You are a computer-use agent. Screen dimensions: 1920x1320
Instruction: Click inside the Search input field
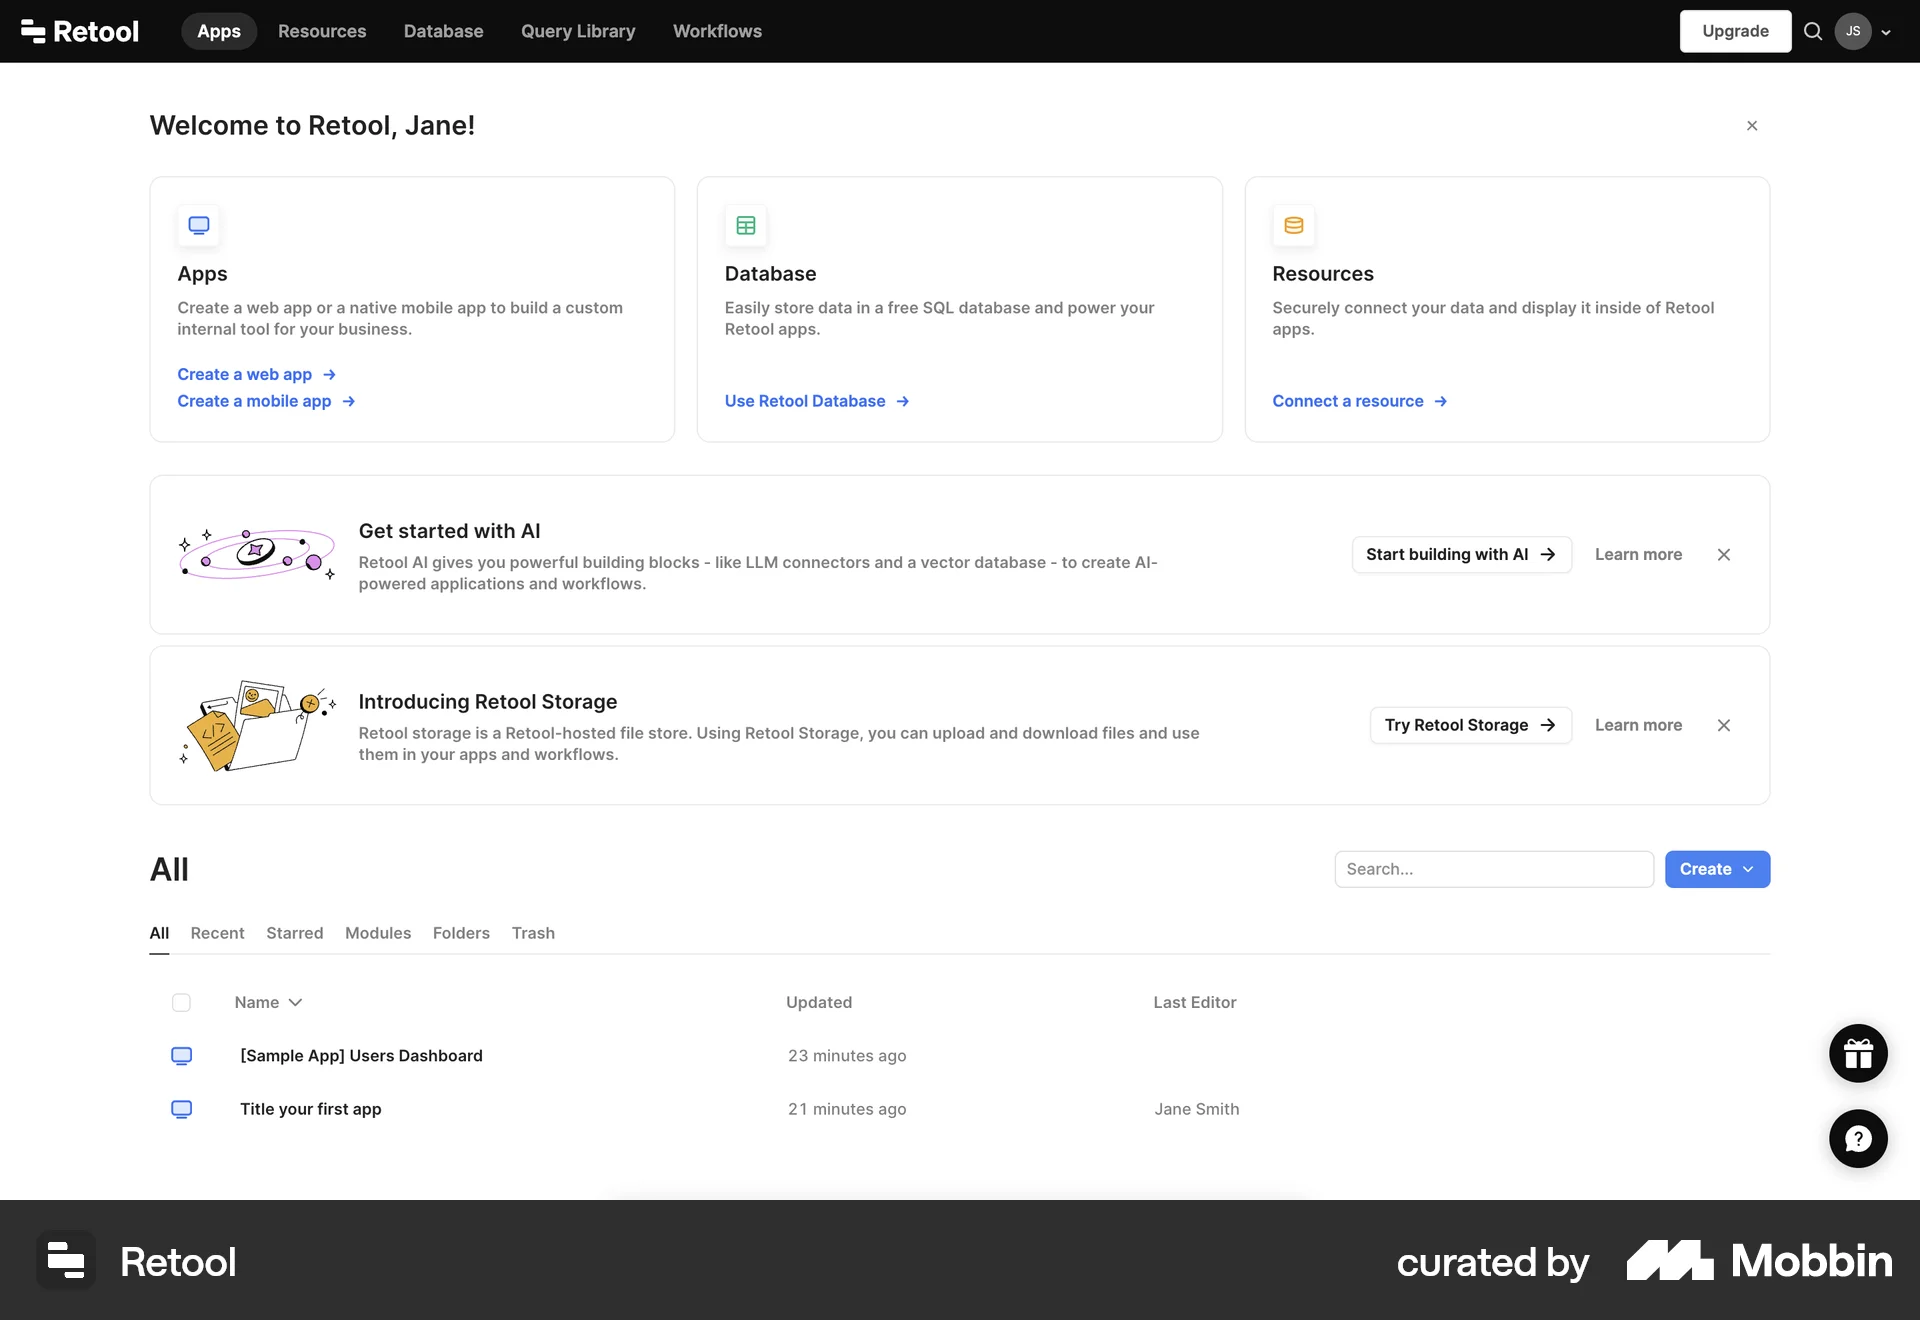point(1493,869)
